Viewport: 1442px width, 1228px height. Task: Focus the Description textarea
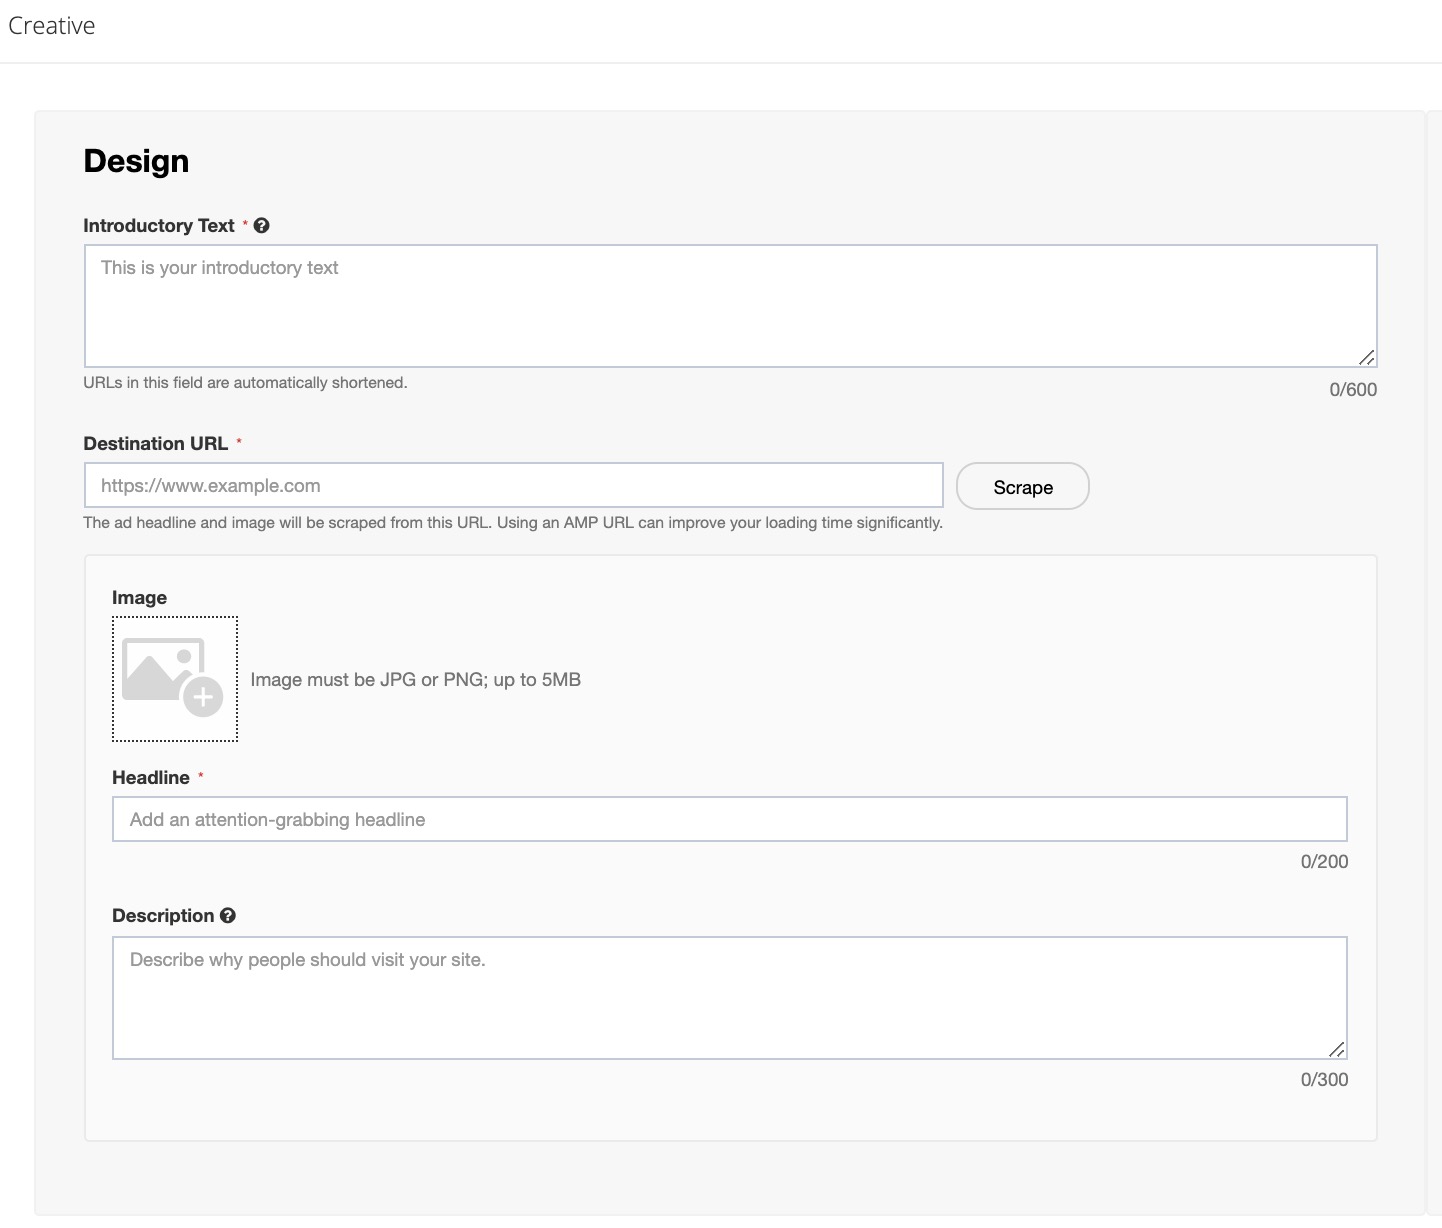(729, 998)
